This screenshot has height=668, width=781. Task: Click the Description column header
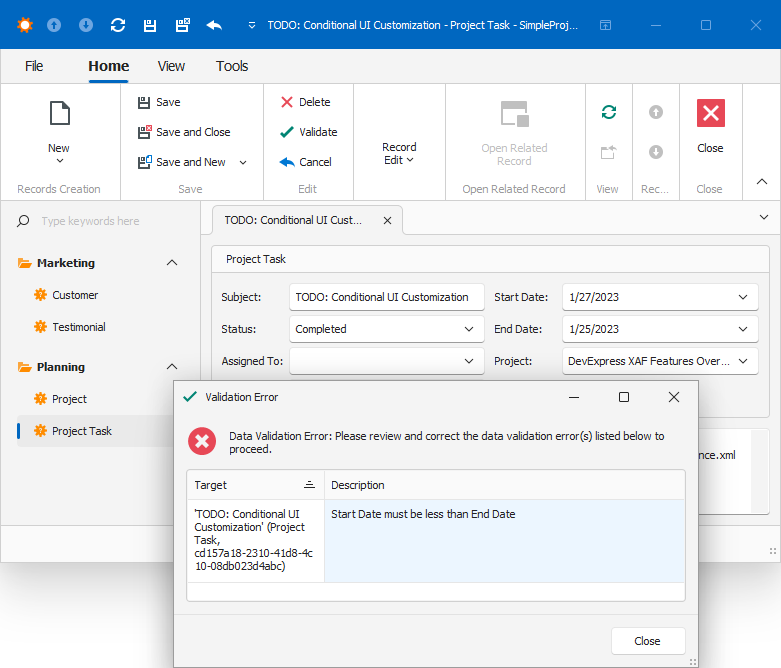[x=505, y=485]
